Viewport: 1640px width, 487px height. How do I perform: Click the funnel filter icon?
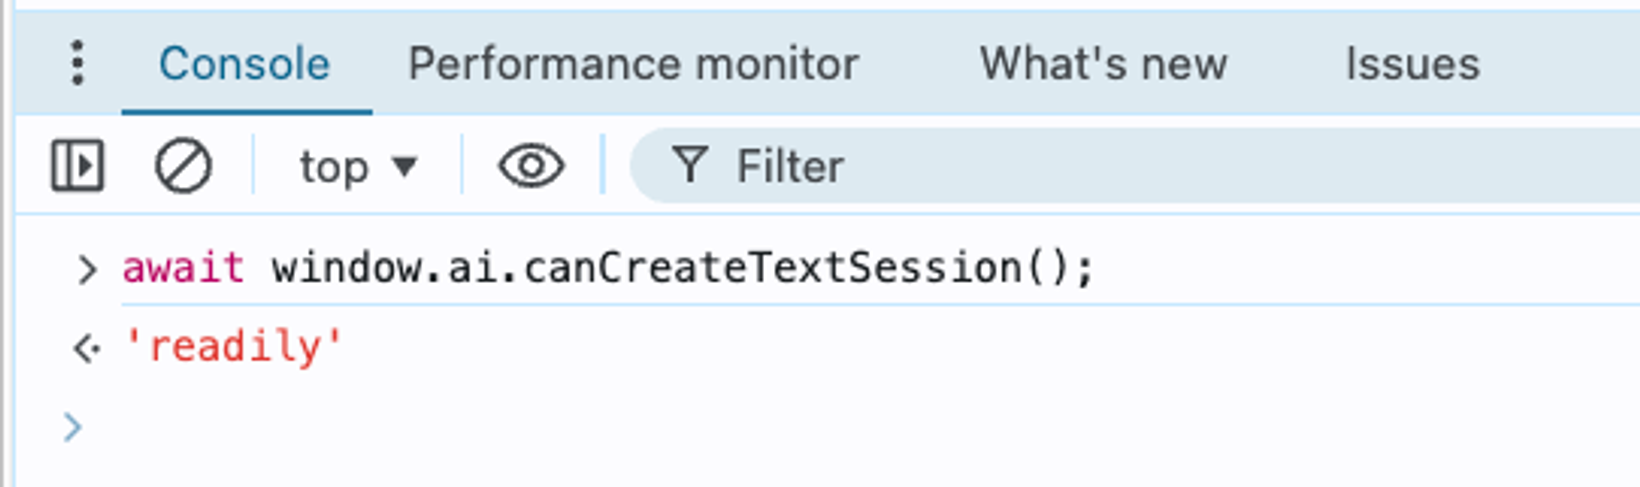coord(690,165)
